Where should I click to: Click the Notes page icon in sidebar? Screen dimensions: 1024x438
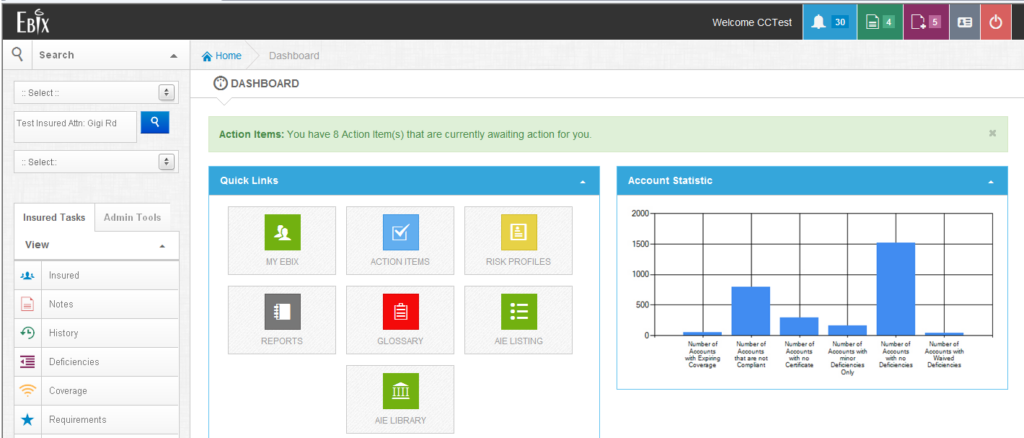click(x=27, y=304)
